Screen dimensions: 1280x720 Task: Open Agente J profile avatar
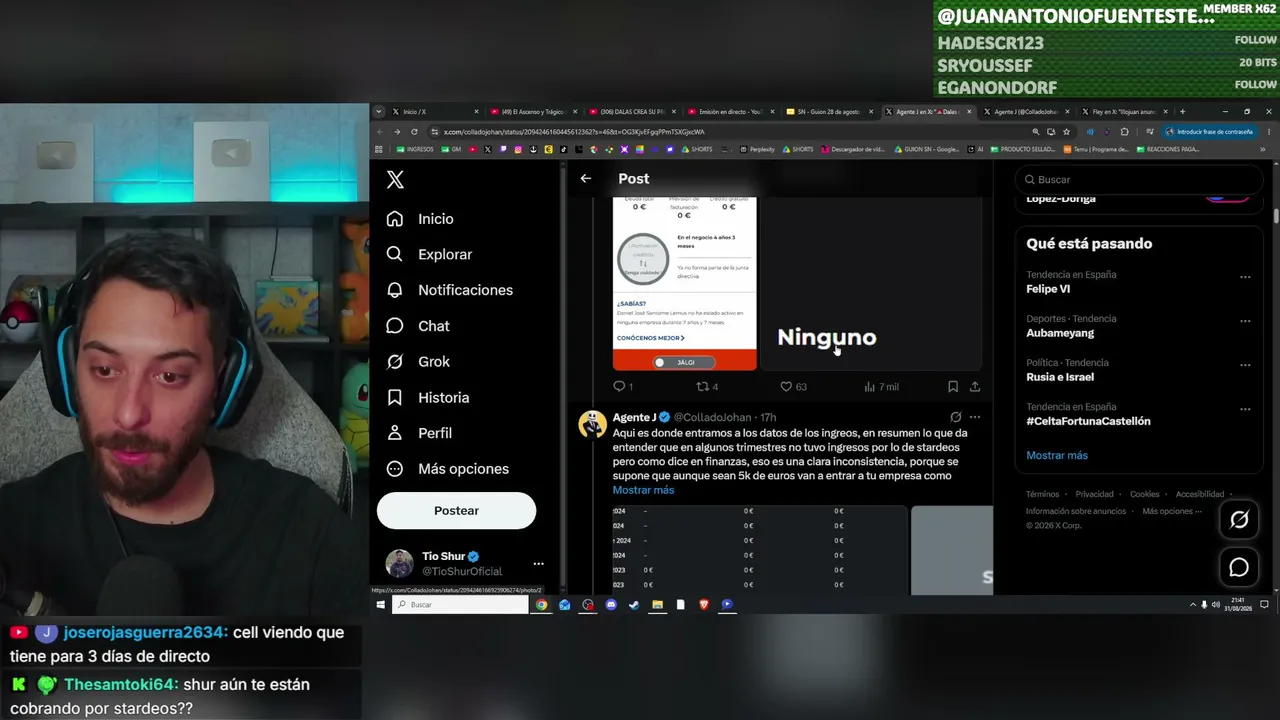tap(592, 424)
